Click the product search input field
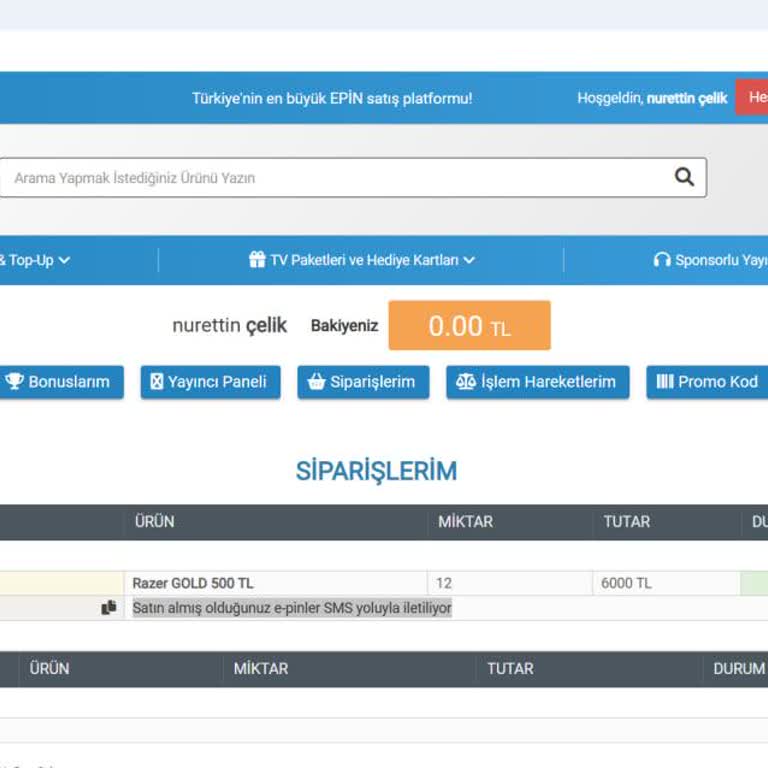This screenshot has width=768, height=768. 353,178
